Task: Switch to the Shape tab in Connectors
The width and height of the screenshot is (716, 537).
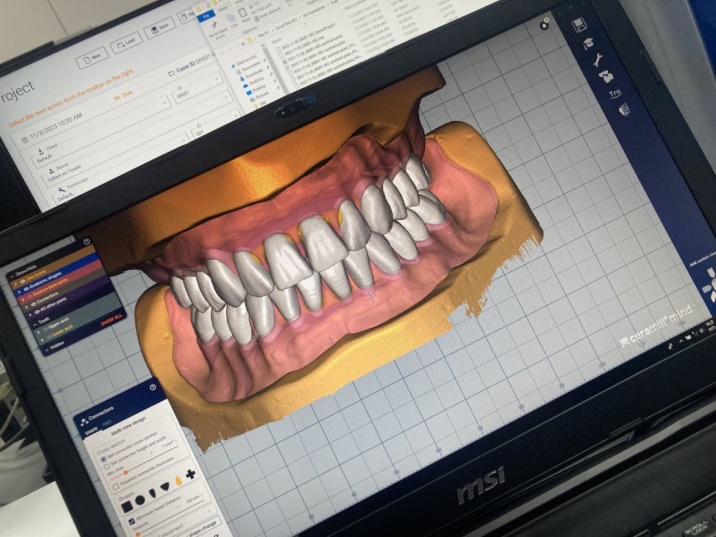Action: pos(90,432)
